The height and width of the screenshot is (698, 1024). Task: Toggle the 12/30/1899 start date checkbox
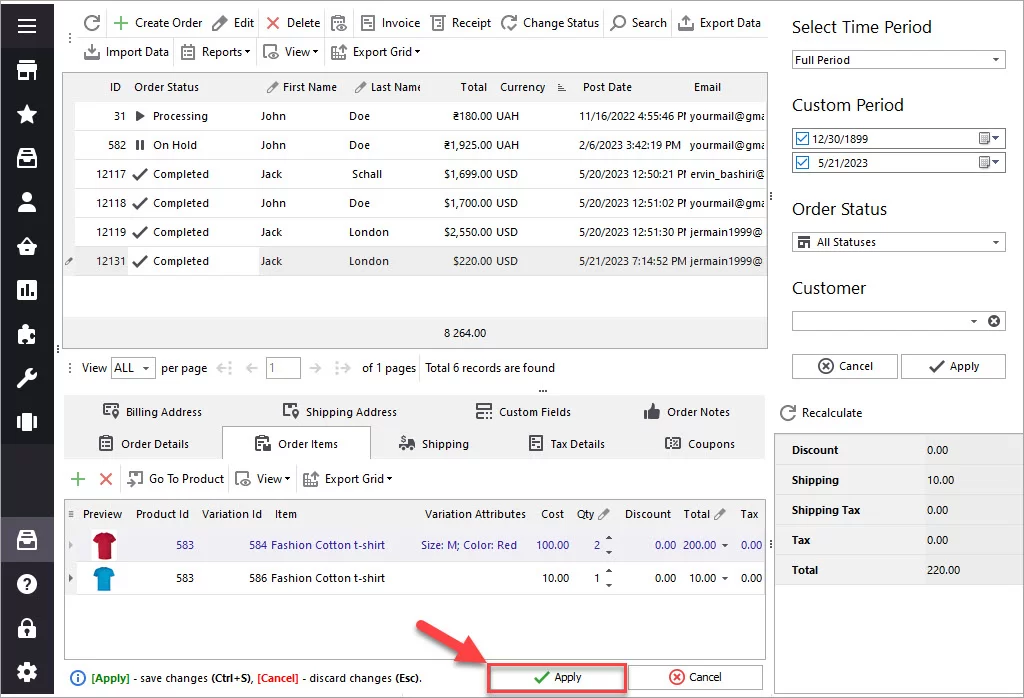[x=802, y=137]
